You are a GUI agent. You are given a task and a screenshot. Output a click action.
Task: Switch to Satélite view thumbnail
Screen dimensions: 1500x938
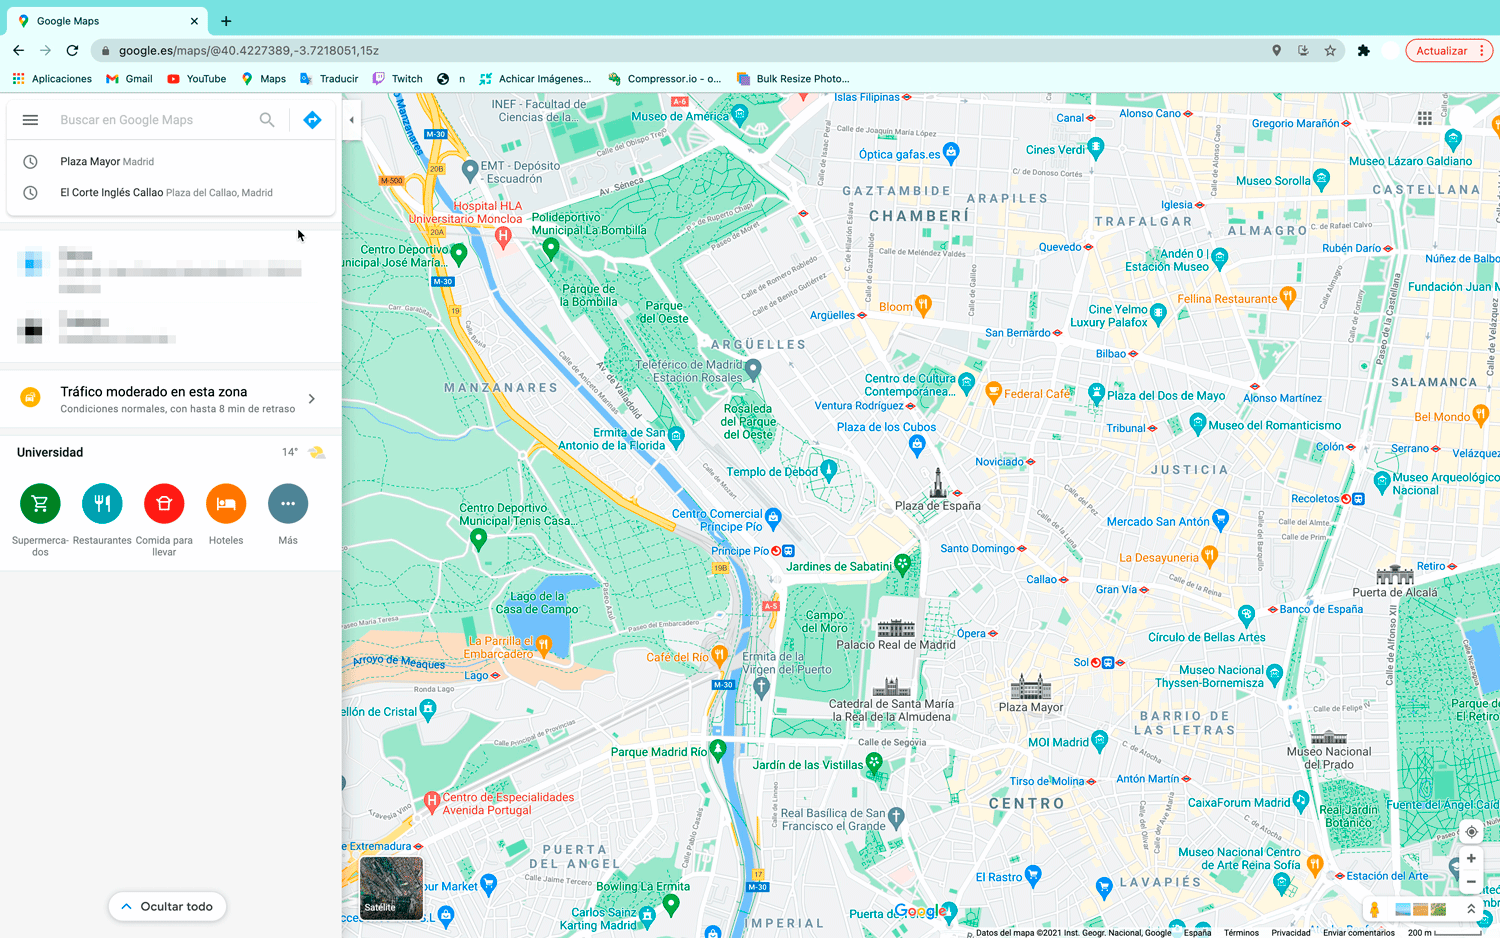(x=391, y=887)
